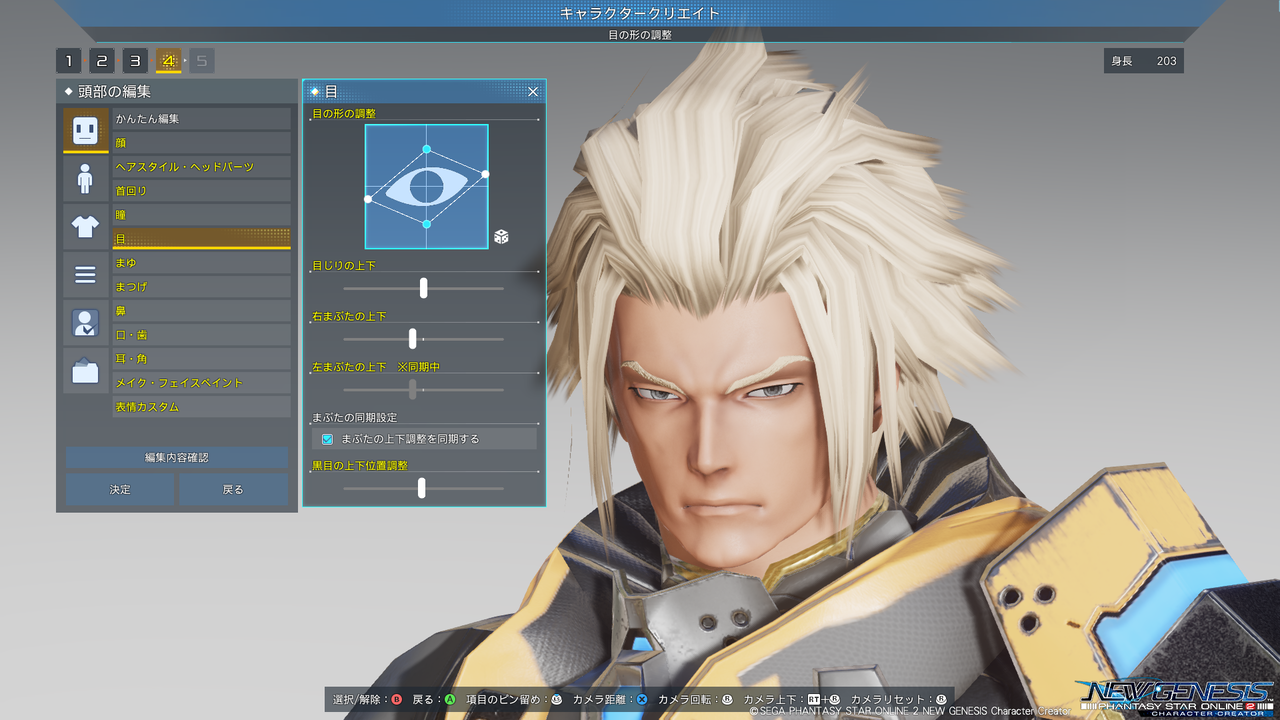The height and width of the screenshot is (720, 1280).
Task: Click the 目じりの上下 slider handle
Action: point(424,288)
